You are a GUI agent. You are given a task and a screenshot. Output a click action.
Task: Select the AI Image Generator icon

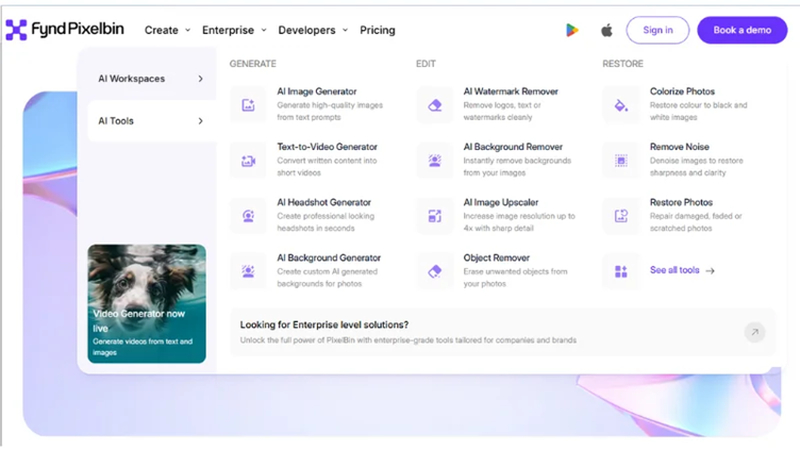(248, 105)
